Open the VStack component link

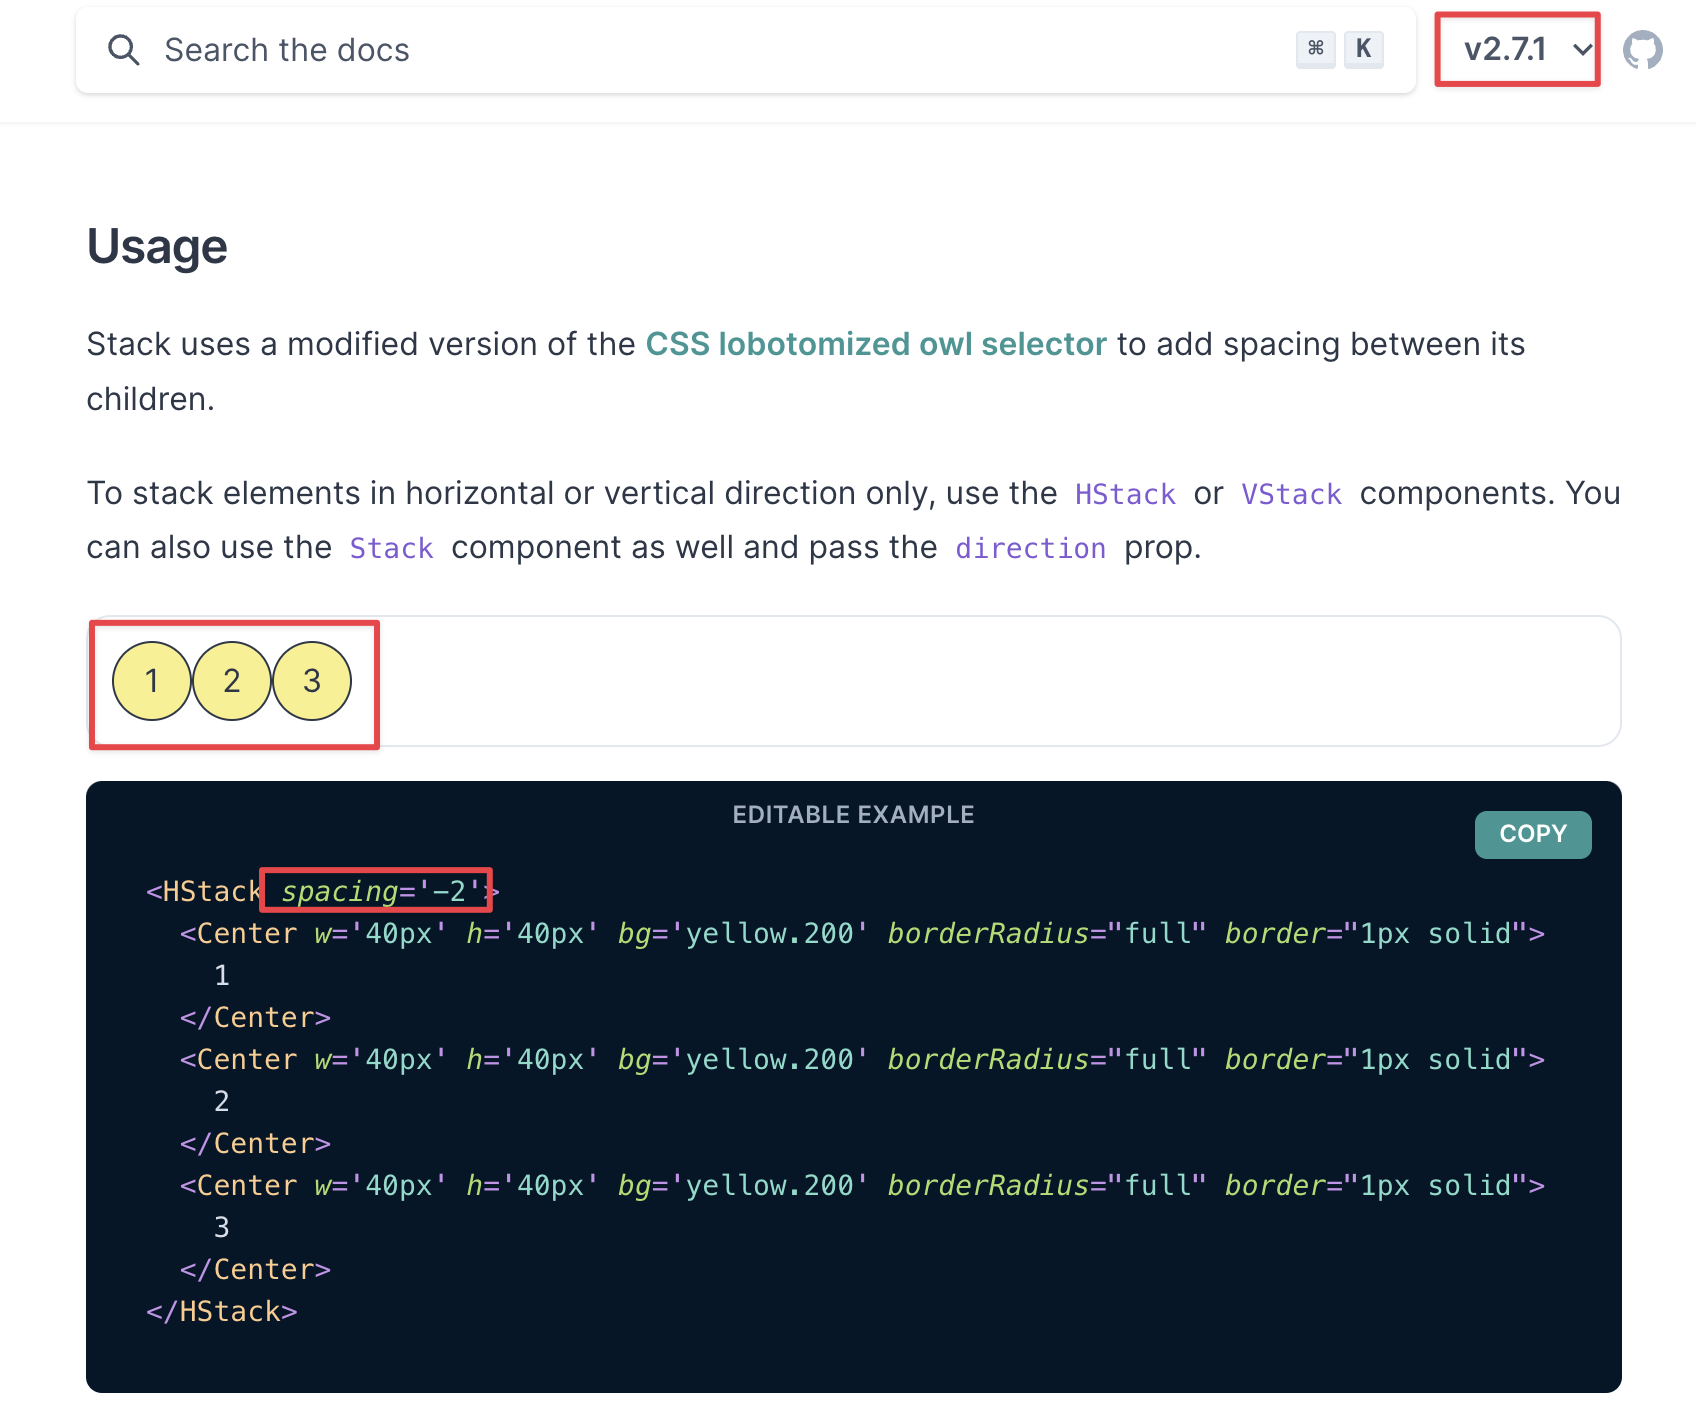click(1291, 493)
